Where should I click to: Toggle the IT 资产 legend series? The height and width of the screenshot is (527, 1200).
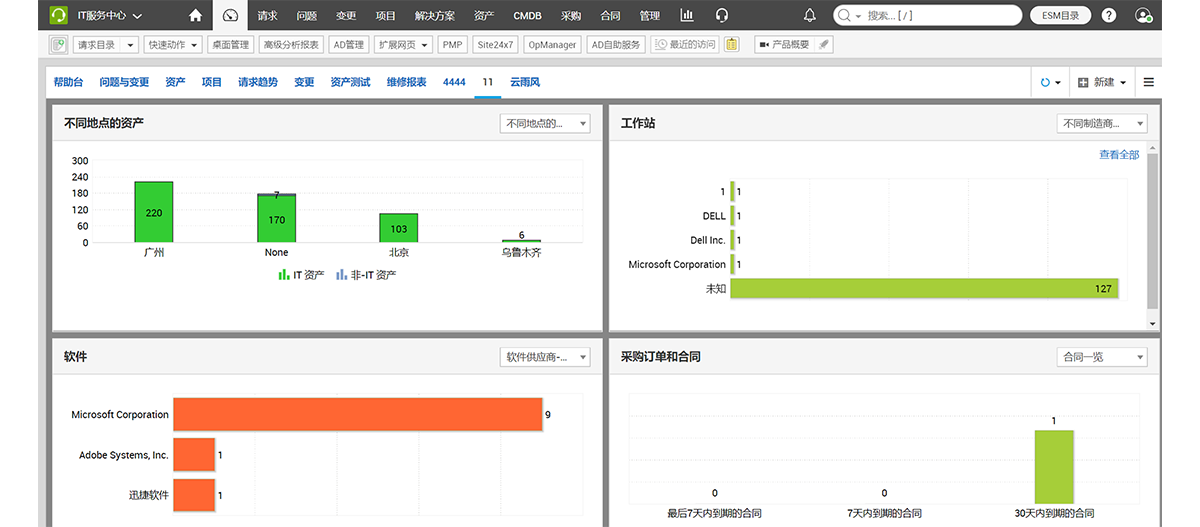tap(301, 274)
